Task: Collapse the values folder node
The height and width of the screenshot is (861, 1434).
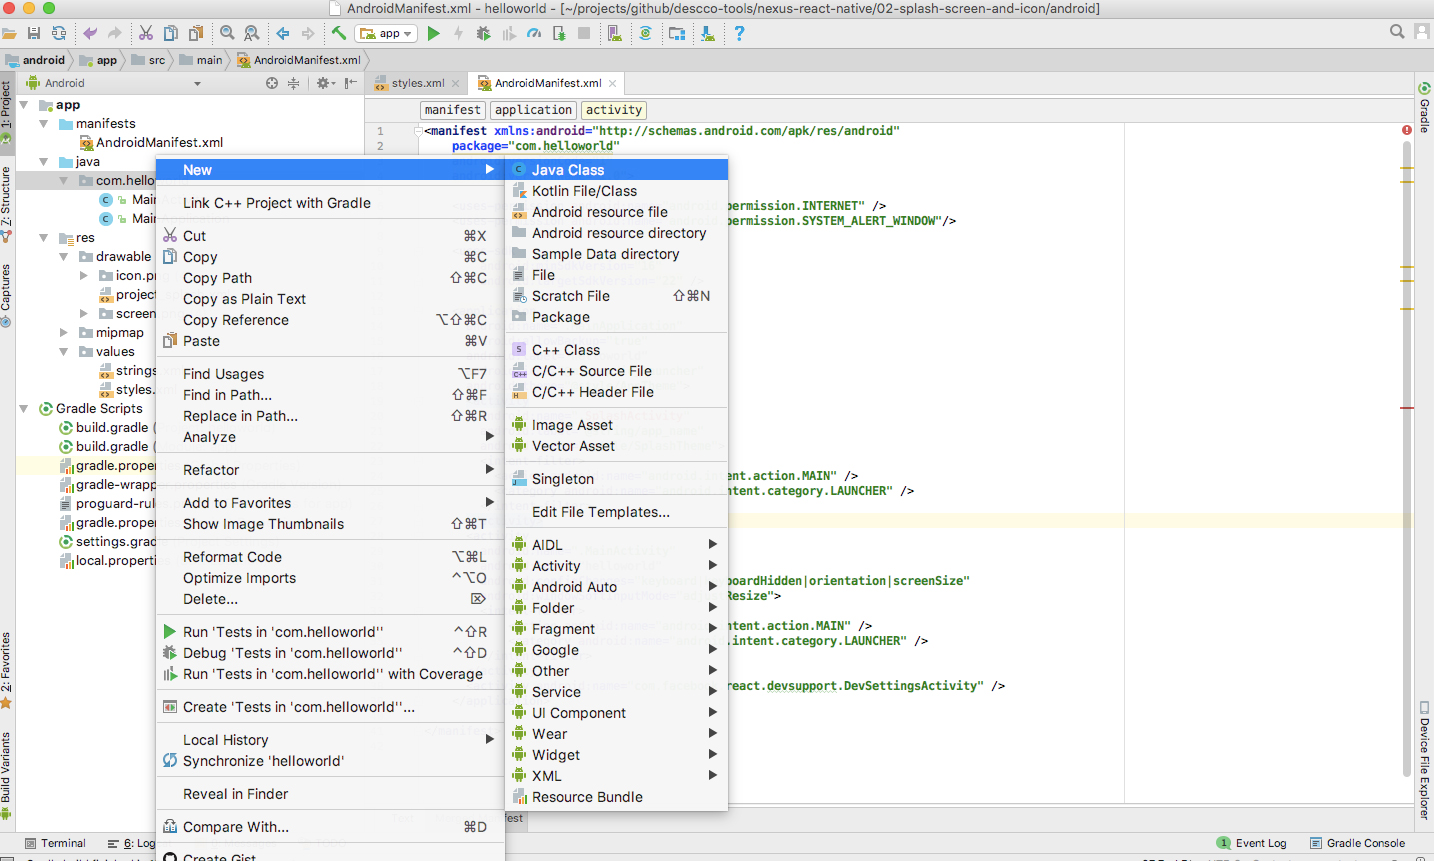Action: click(x=64, y=352)
